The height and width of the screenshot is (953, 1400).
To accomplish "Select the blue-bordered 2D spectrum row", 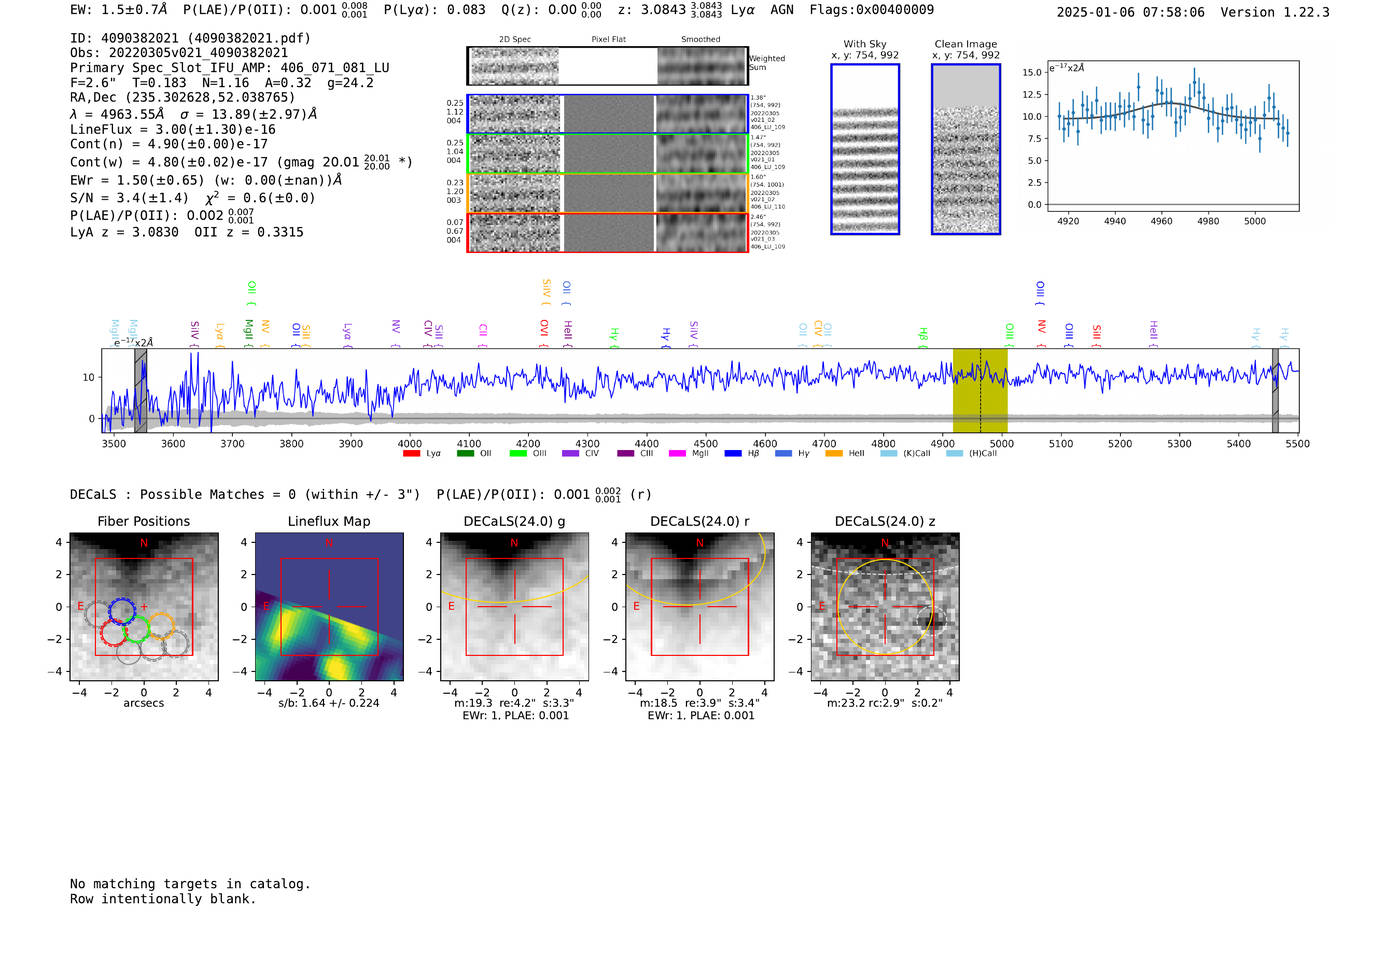I will tap(607, 114).
